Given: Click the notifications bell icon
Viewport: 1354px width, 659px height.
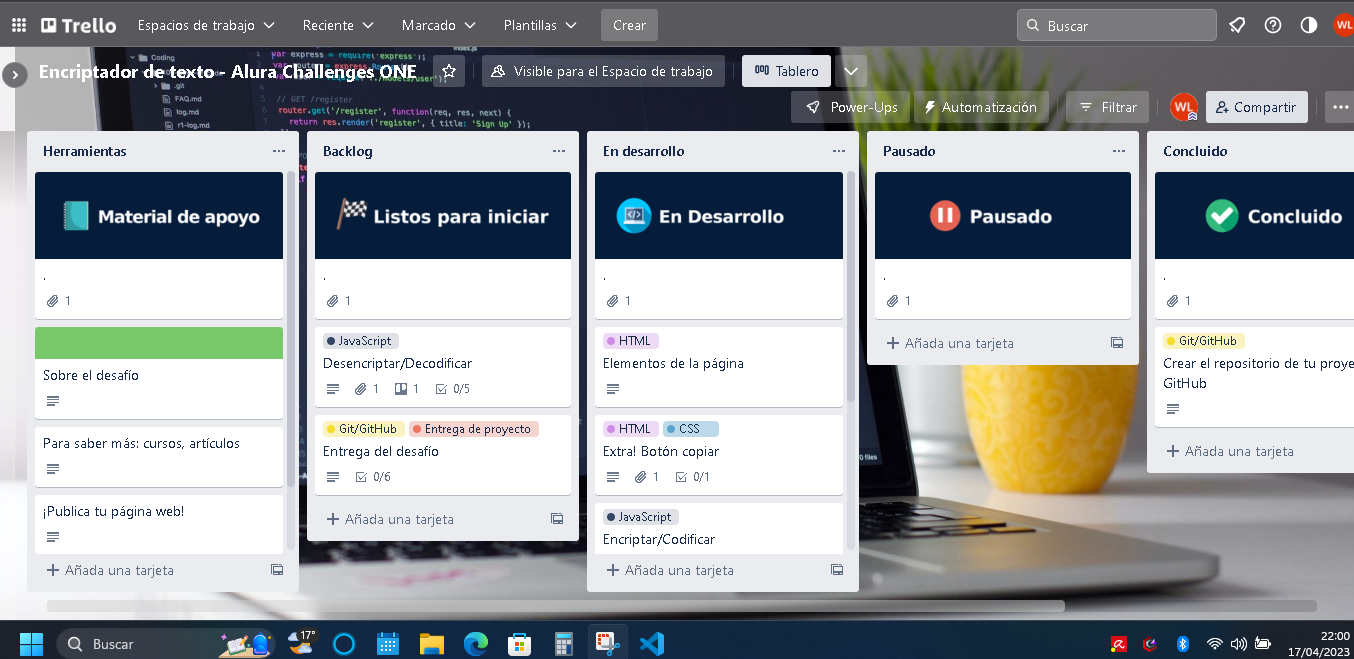Looking at the screenshot, I should coord(1237,25).
